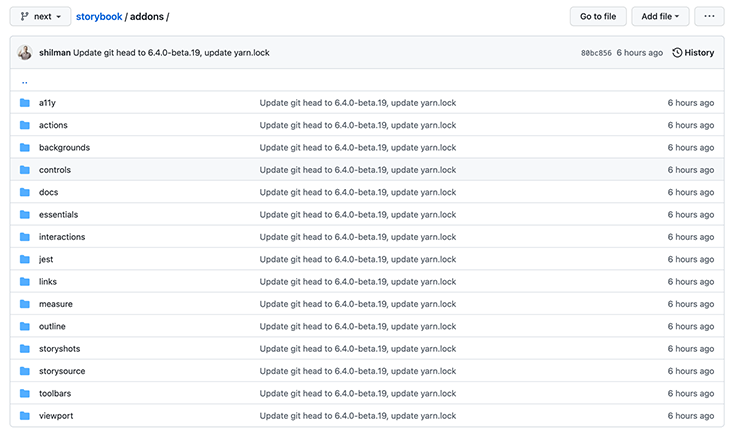Click the folder icon beside essentials

click(25, 215)
